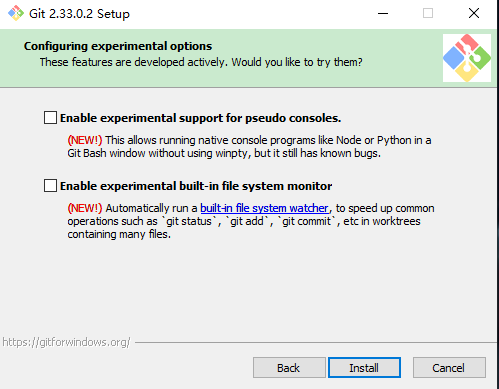The image size is (499, 389).
Task: Check the pseudo consoles support checkbox
Action: click(x=50, y=118)
